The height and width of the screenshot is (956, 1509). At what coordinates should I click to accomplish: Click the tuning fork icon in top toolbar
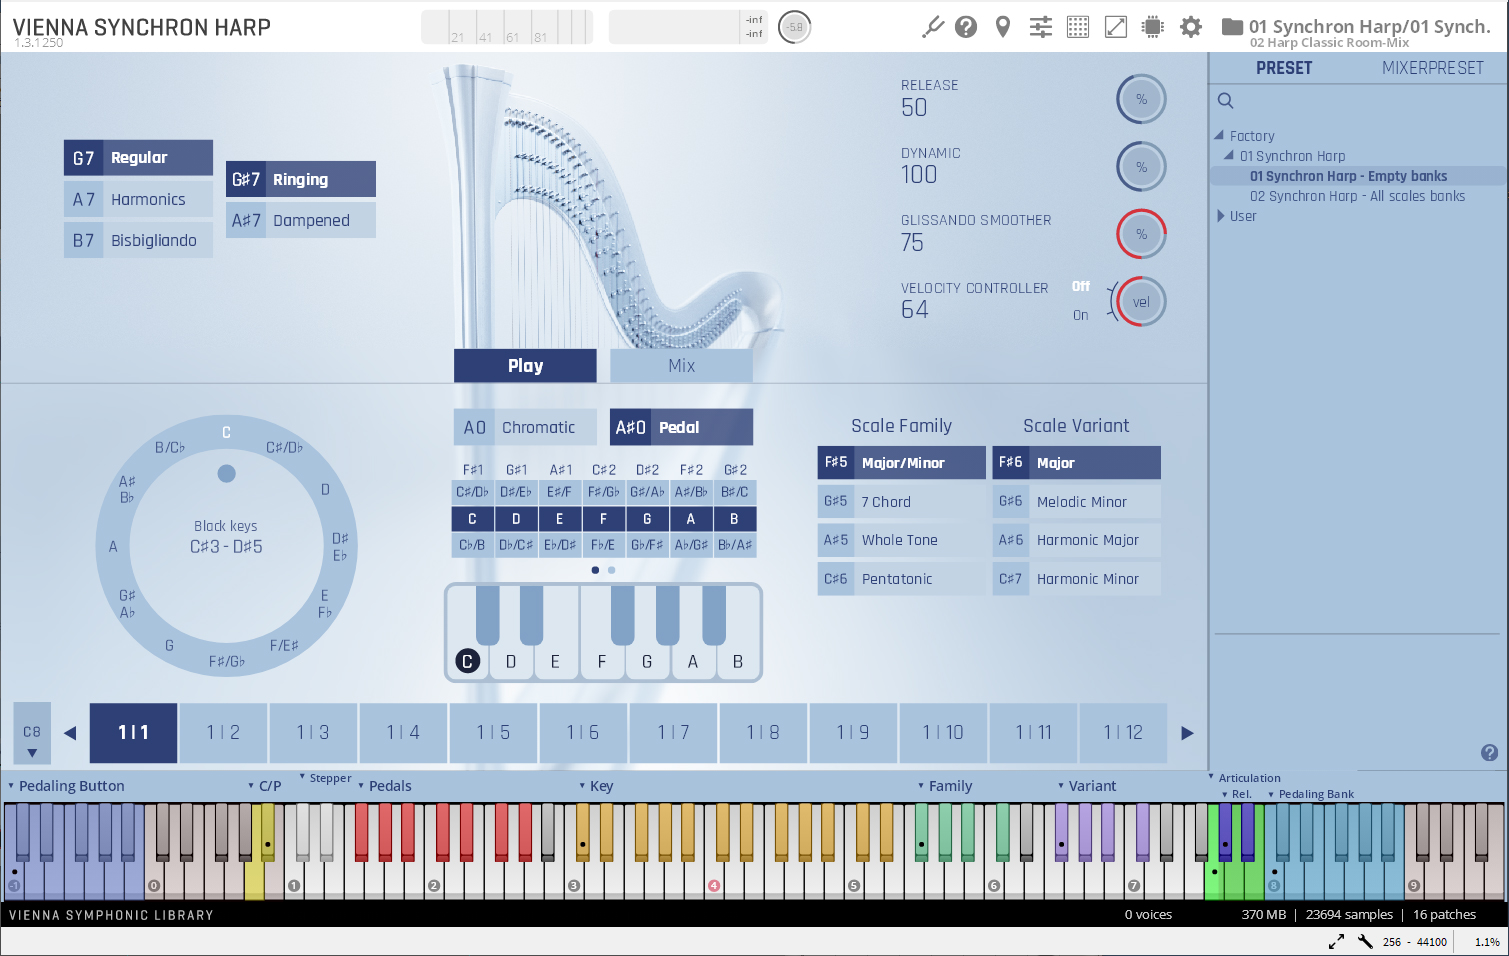point(932,27)
